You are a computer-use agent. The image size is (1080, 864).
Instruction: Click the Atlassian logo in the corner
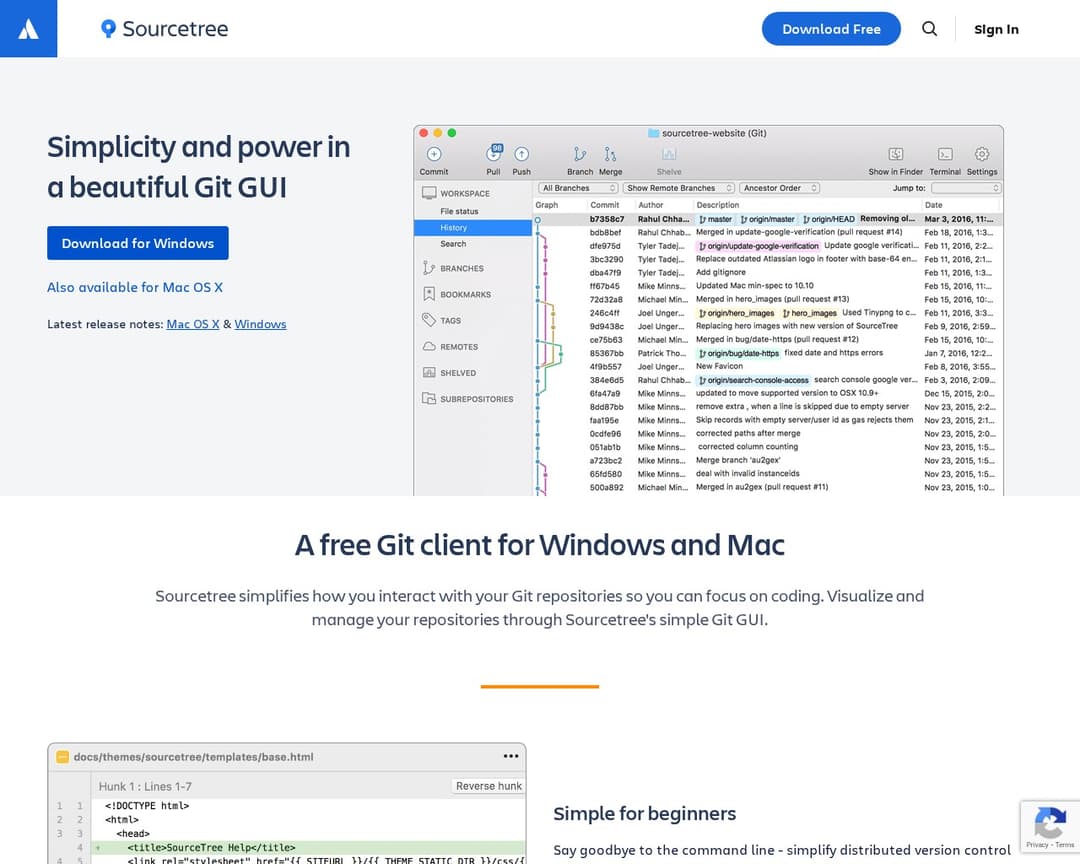point(28,28)
